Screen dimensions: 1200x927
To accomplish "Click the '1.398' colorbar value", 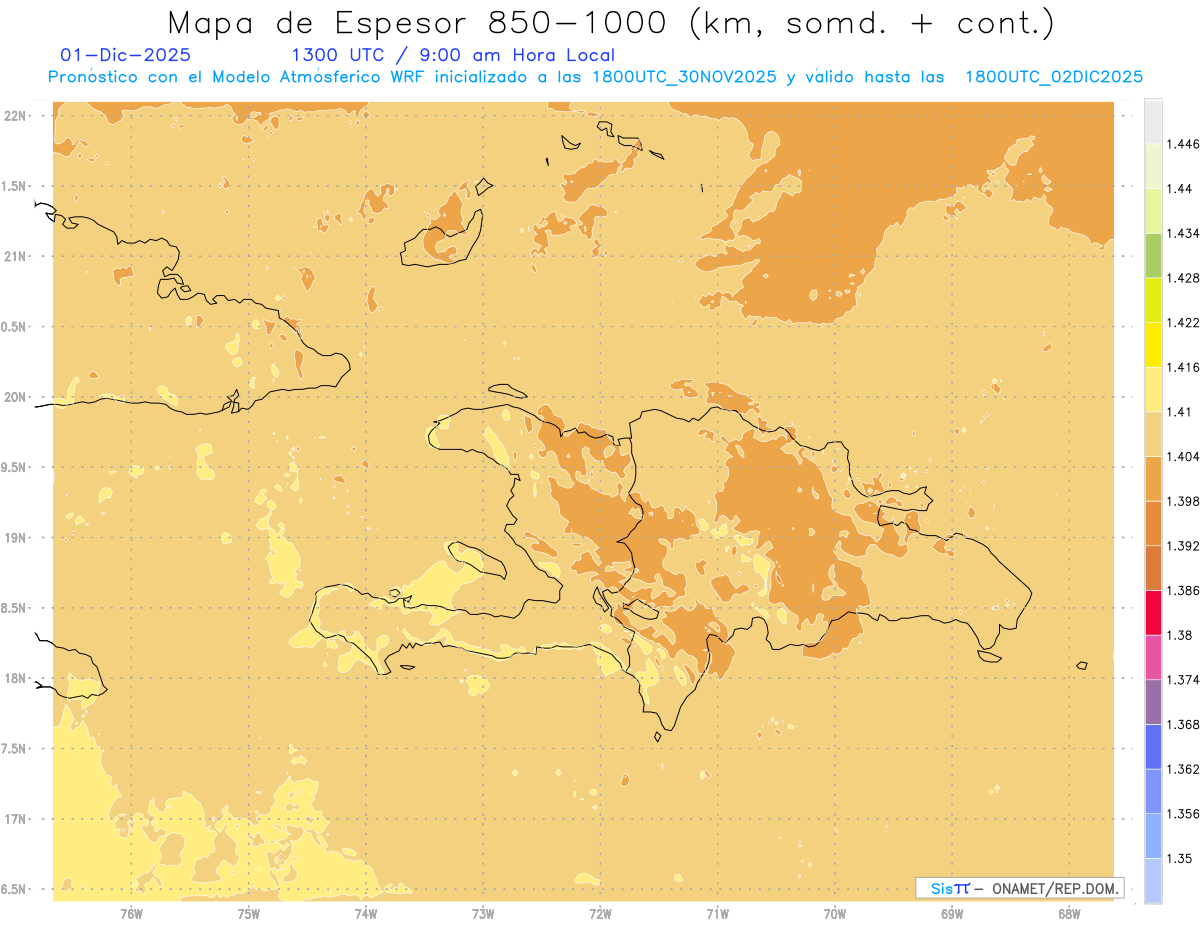I will tap(1183, 501).
